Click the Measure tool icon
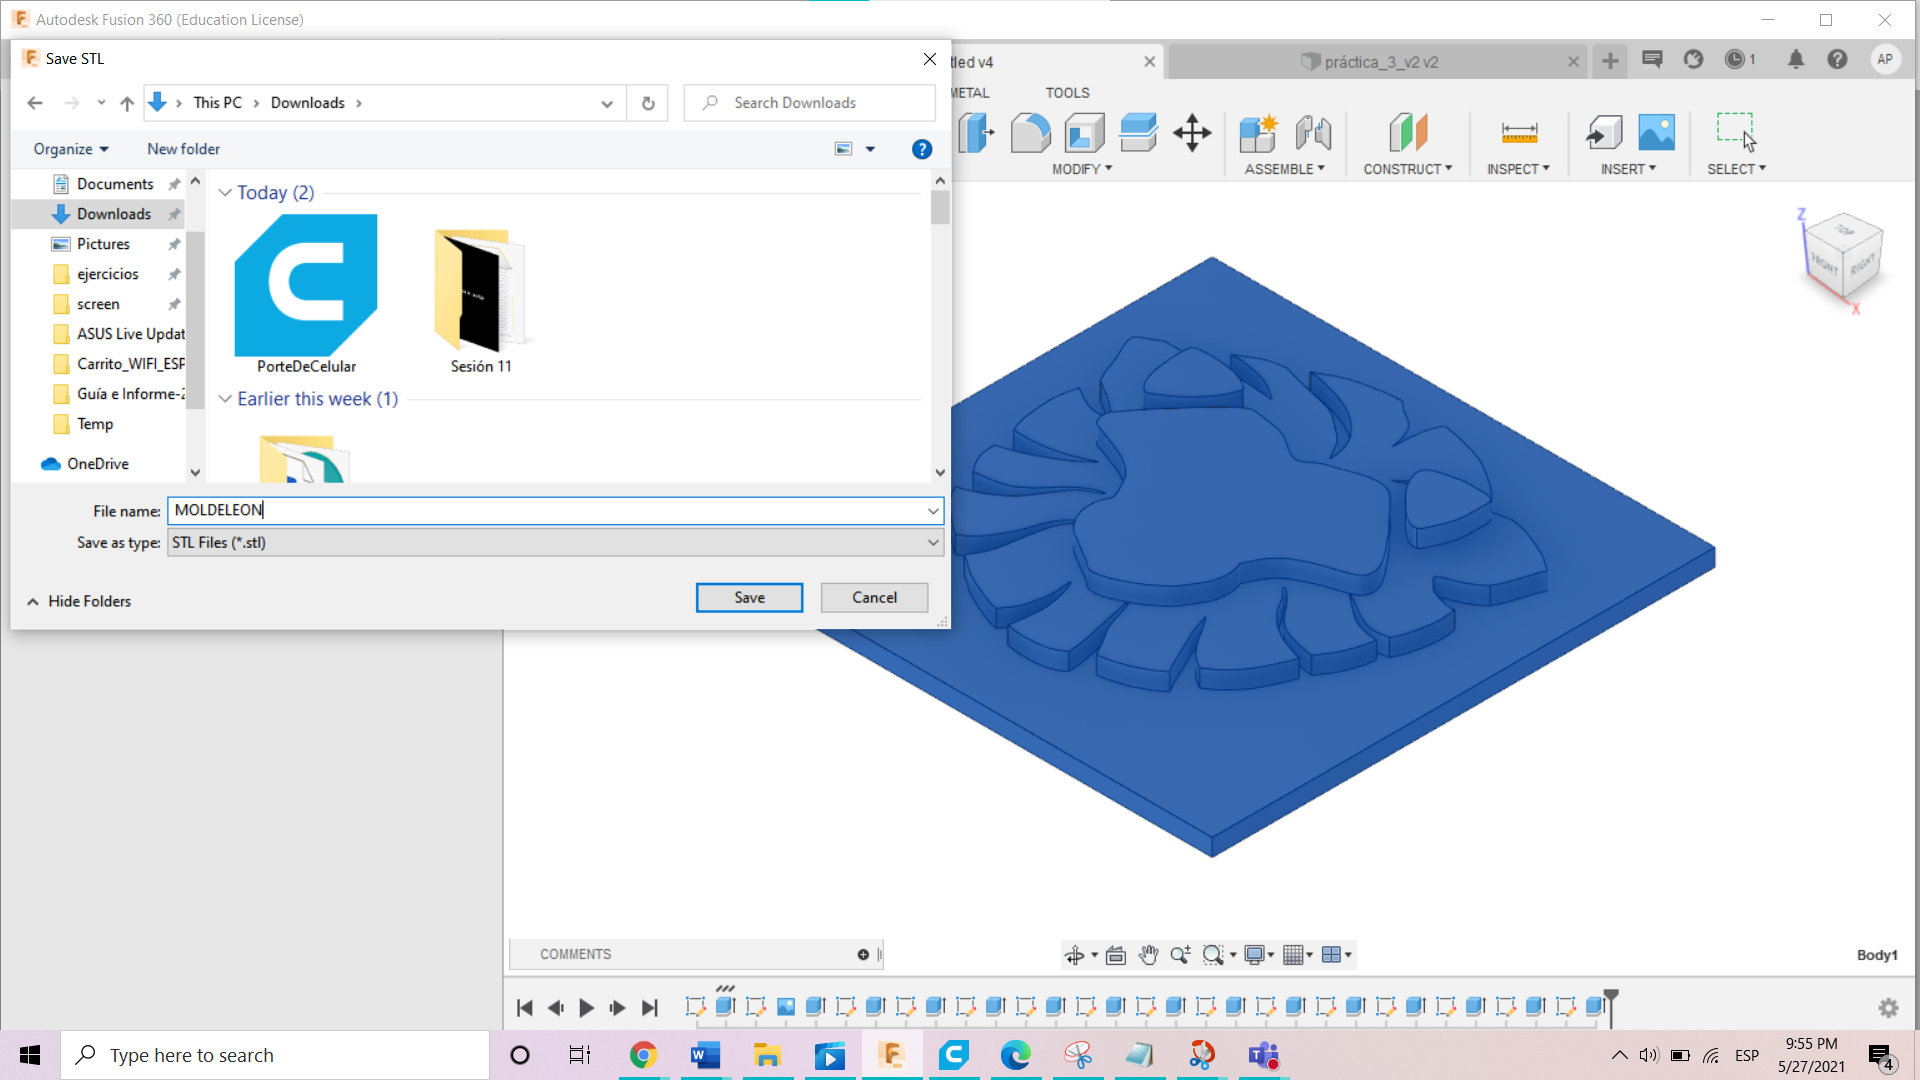Image resolution: width=1920 pixels, height=1080 pixels. (x=1519, y=132)
